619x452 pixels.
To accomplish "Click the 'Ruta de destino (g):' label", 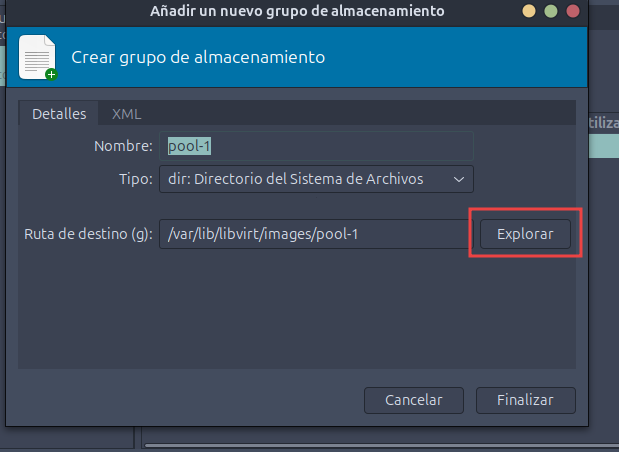I will pyautogui.click(x=87, y=234).
